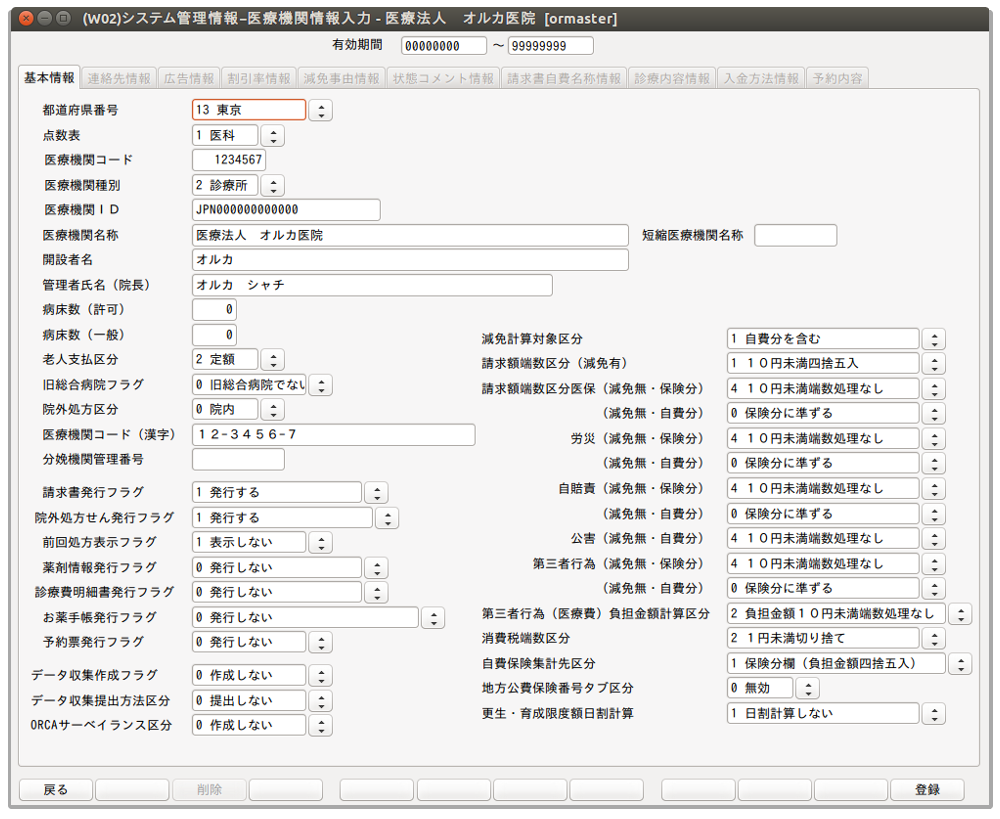Go to the 減免事由情報 tab
Image resolution: width=1000 pixels, height=819 pixels.
[x=341, y=78]
